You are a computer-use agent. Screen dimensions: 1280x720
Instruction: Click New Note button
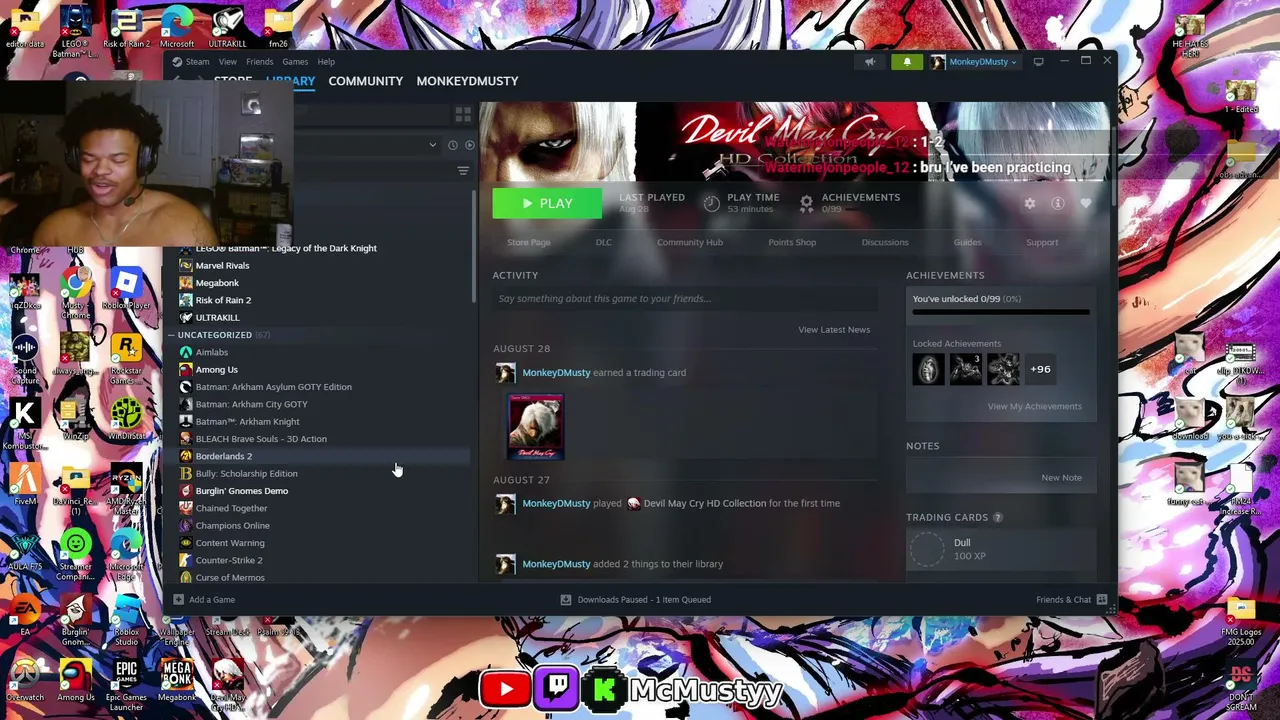(x=1061, y=477)
